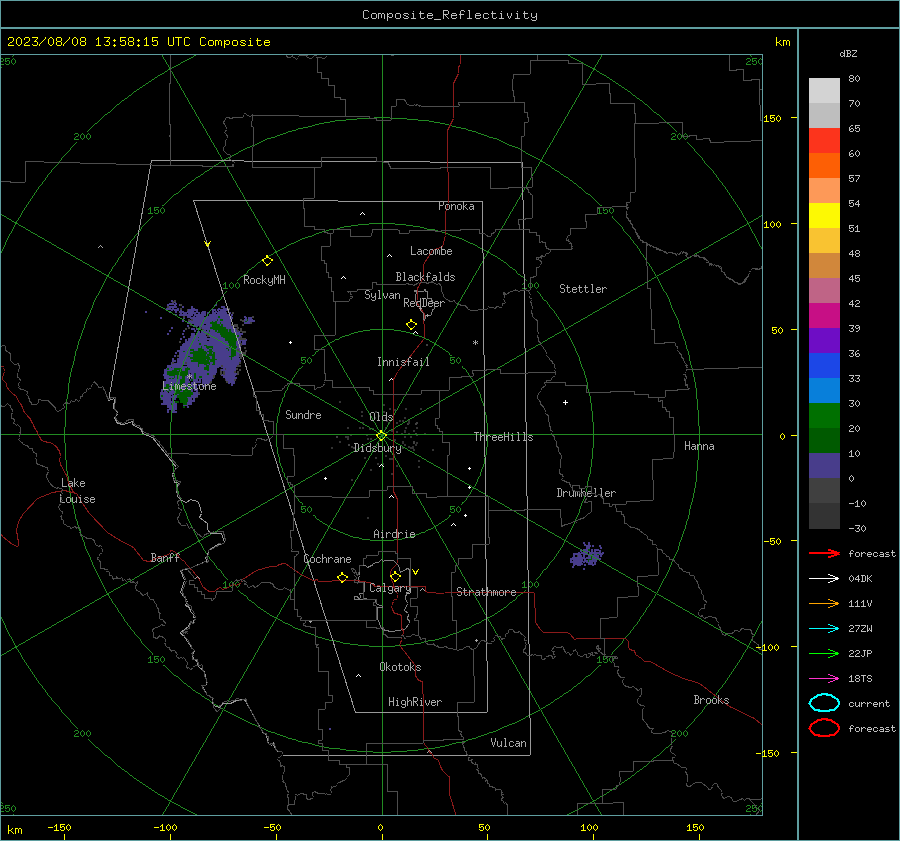Click the Stettler town label
This screenshot has height=841, width=900.
[x=583, y=289]
